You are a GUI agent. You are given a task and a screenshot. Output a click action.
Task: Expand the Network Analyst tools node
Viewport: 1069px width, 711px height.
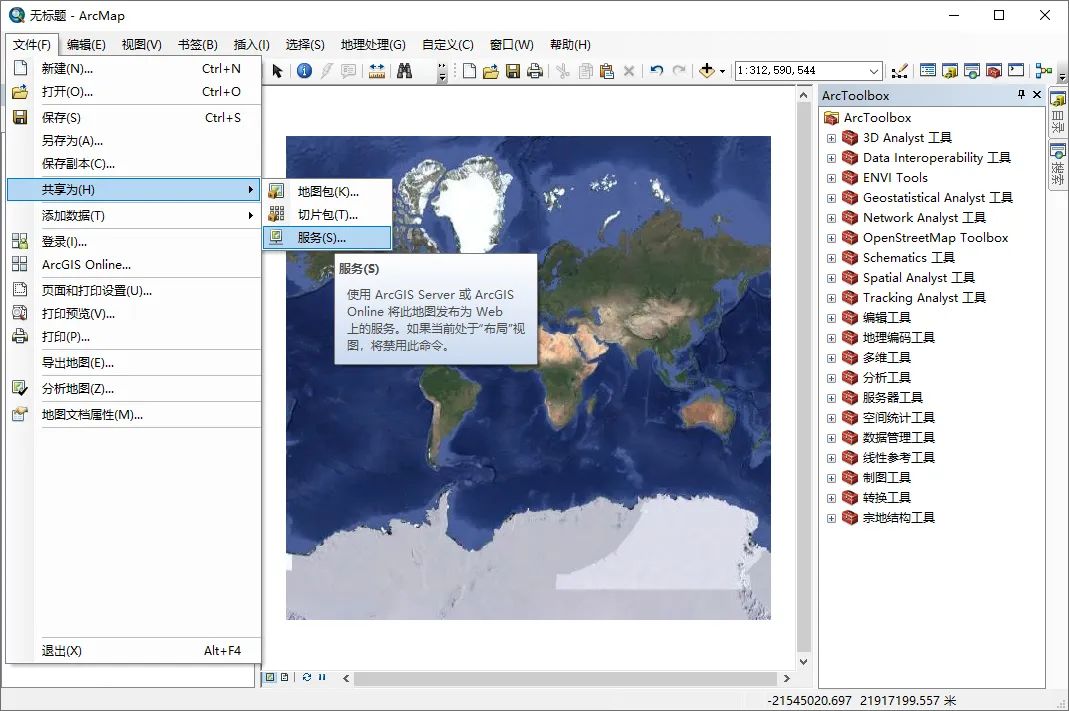tap(831, 218)
